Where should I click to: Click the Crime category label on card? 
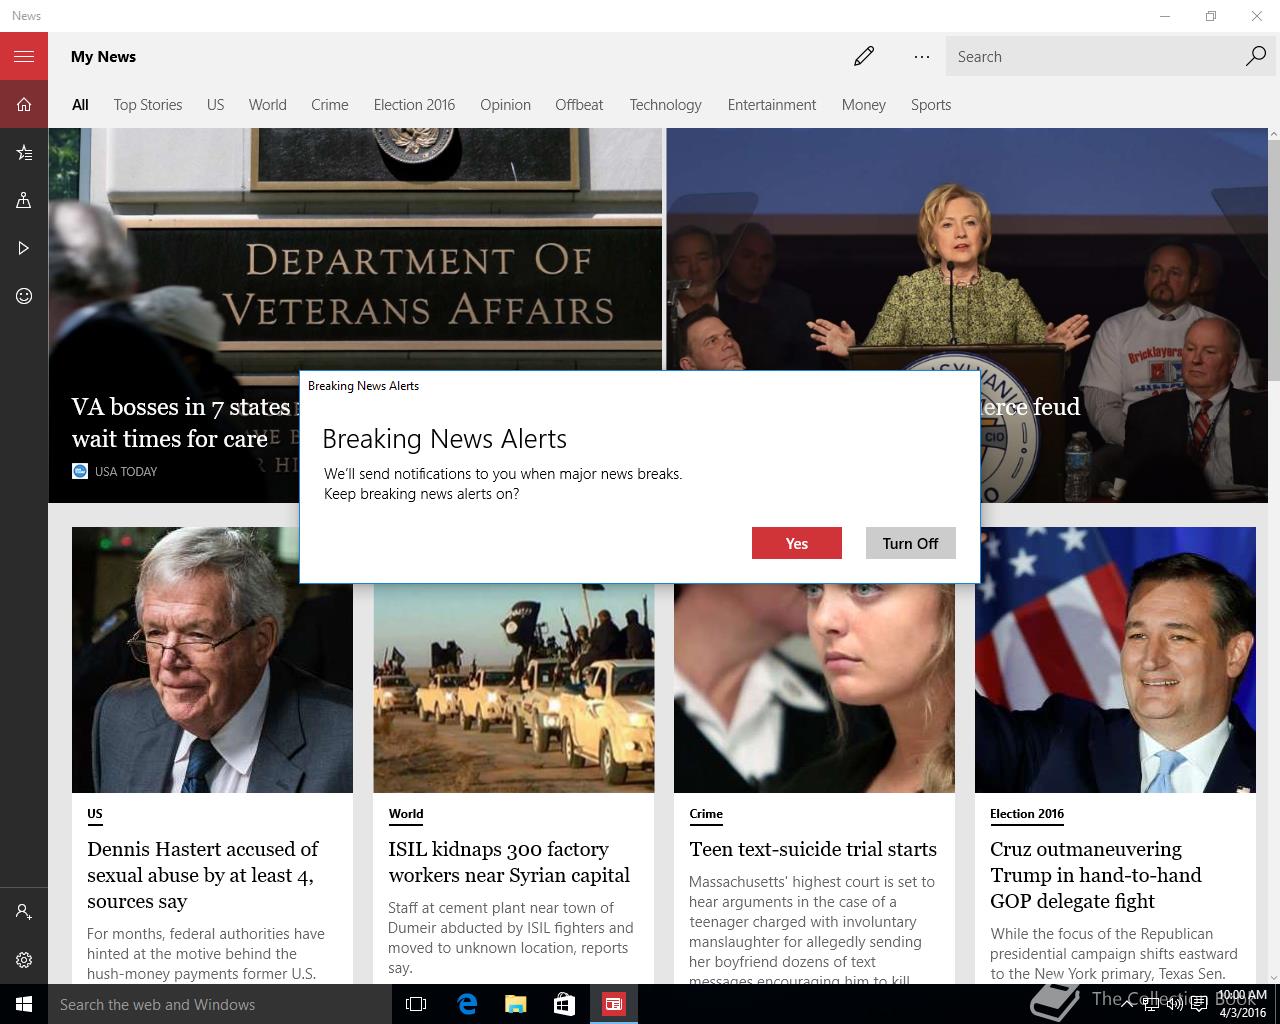[x=706, y=814]
